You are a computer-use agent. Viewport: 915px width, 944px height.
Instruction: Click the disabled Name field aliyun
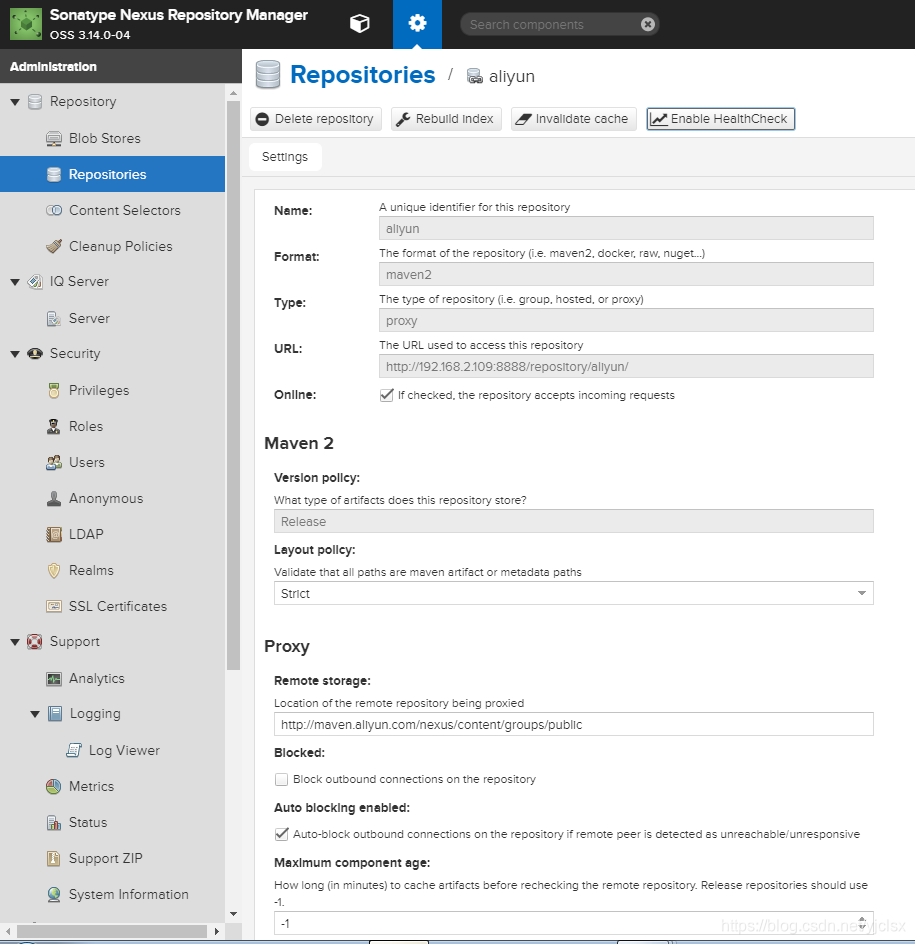626,228
